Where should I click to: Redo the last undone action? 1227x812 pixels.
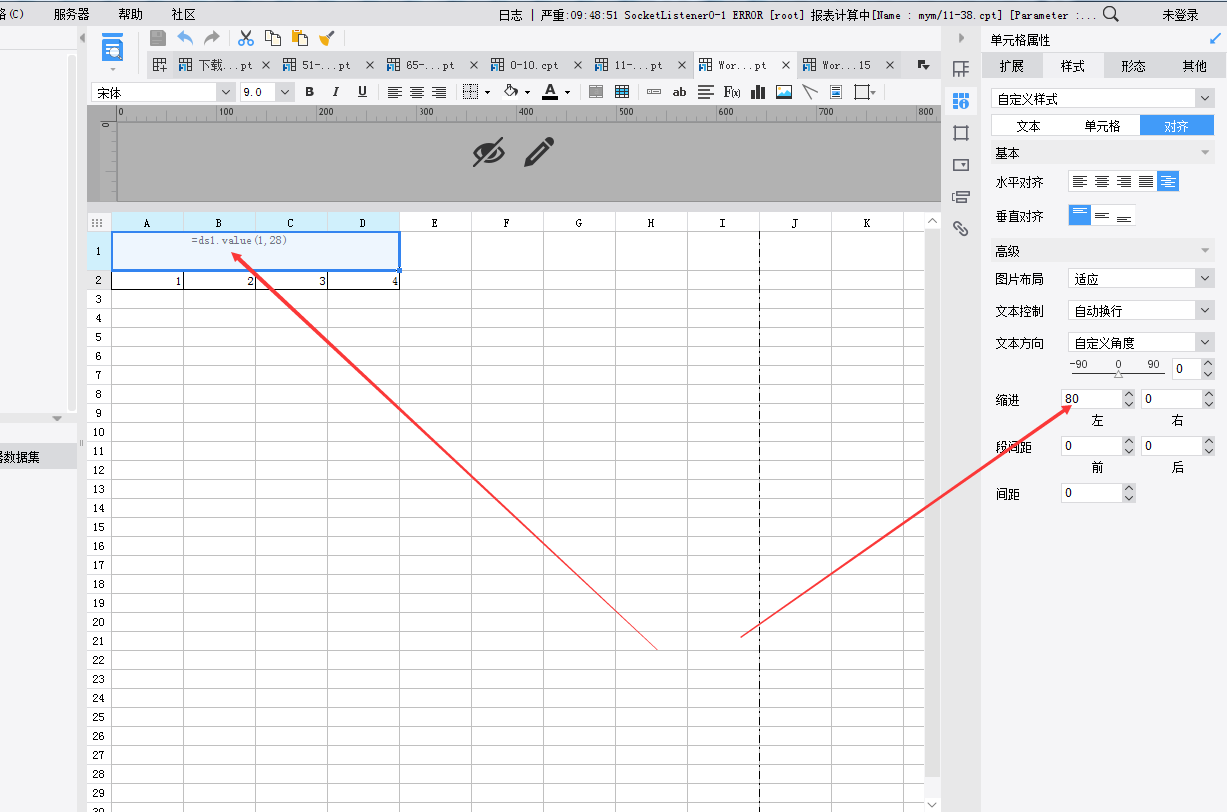212,38
